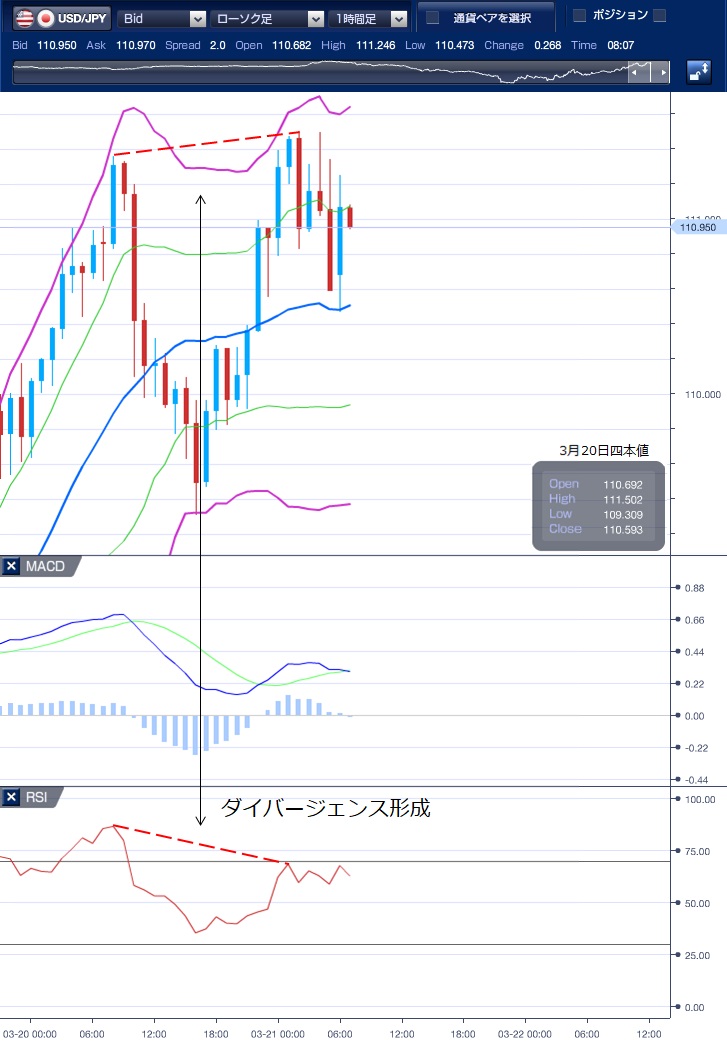The width and height of the screenshot is (727, 1048).
Task: Toggle the checkbox right of ポジション
Action: tap(658, 15)
